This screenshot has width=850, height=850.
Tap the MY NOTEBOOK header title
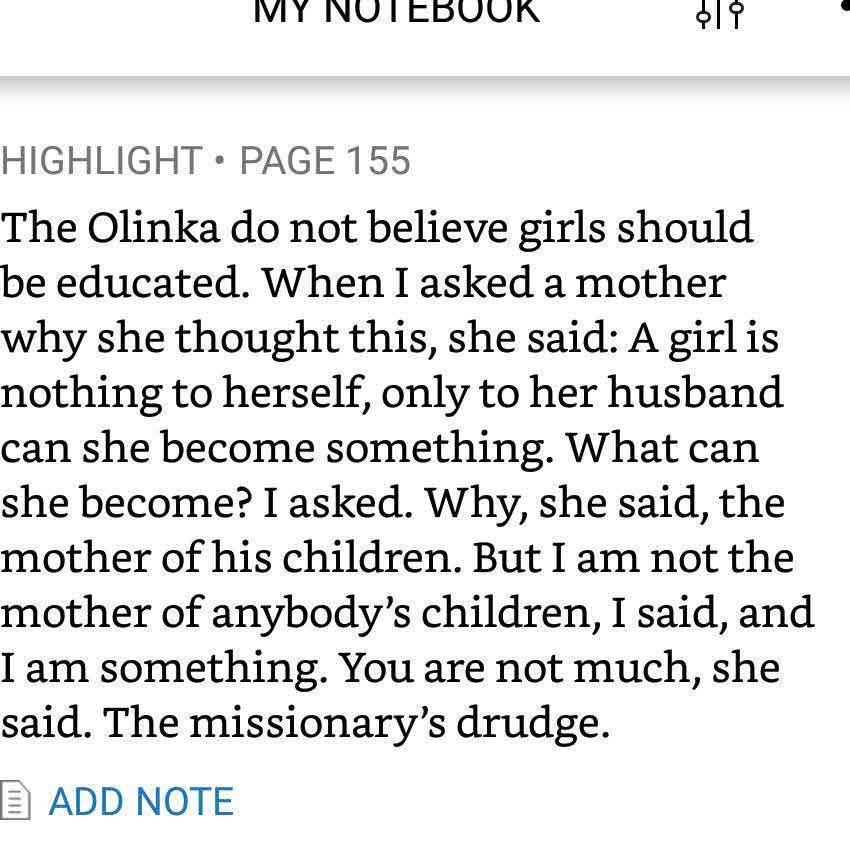[397, 11]
